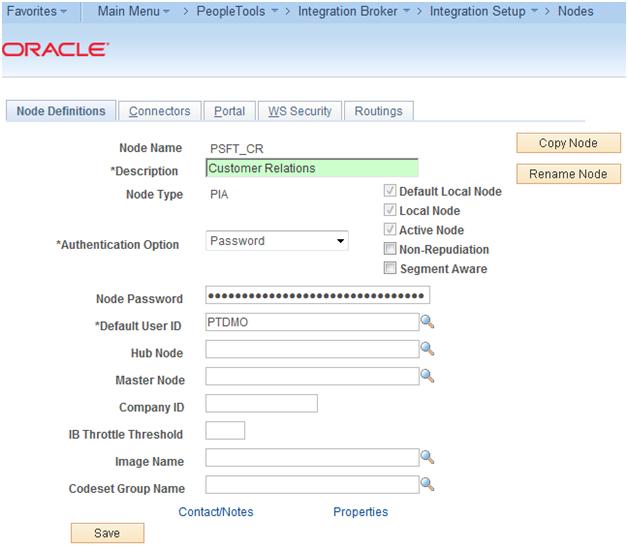Open the Contact/Notes link
The width and height of the screenshot is (628, 551).
216,512
